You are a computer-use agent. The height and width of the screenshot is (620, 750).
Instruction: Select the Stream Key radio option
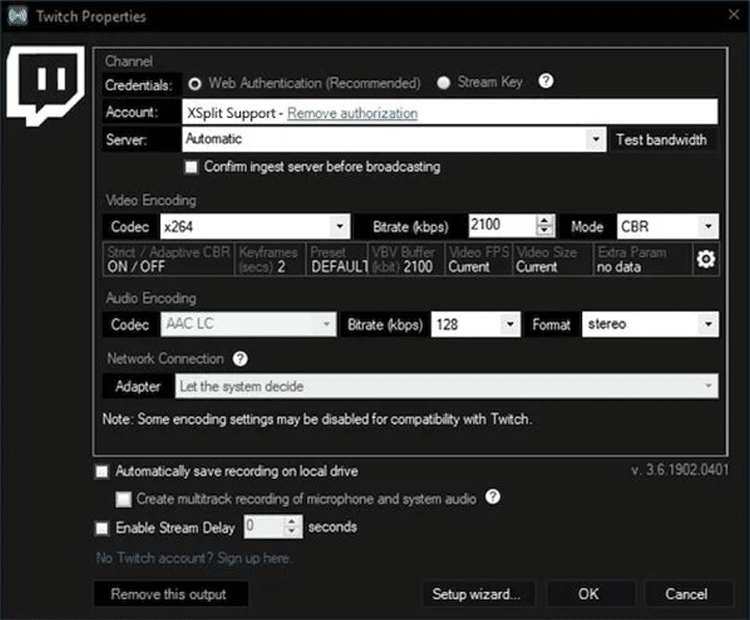coord(443,83)
